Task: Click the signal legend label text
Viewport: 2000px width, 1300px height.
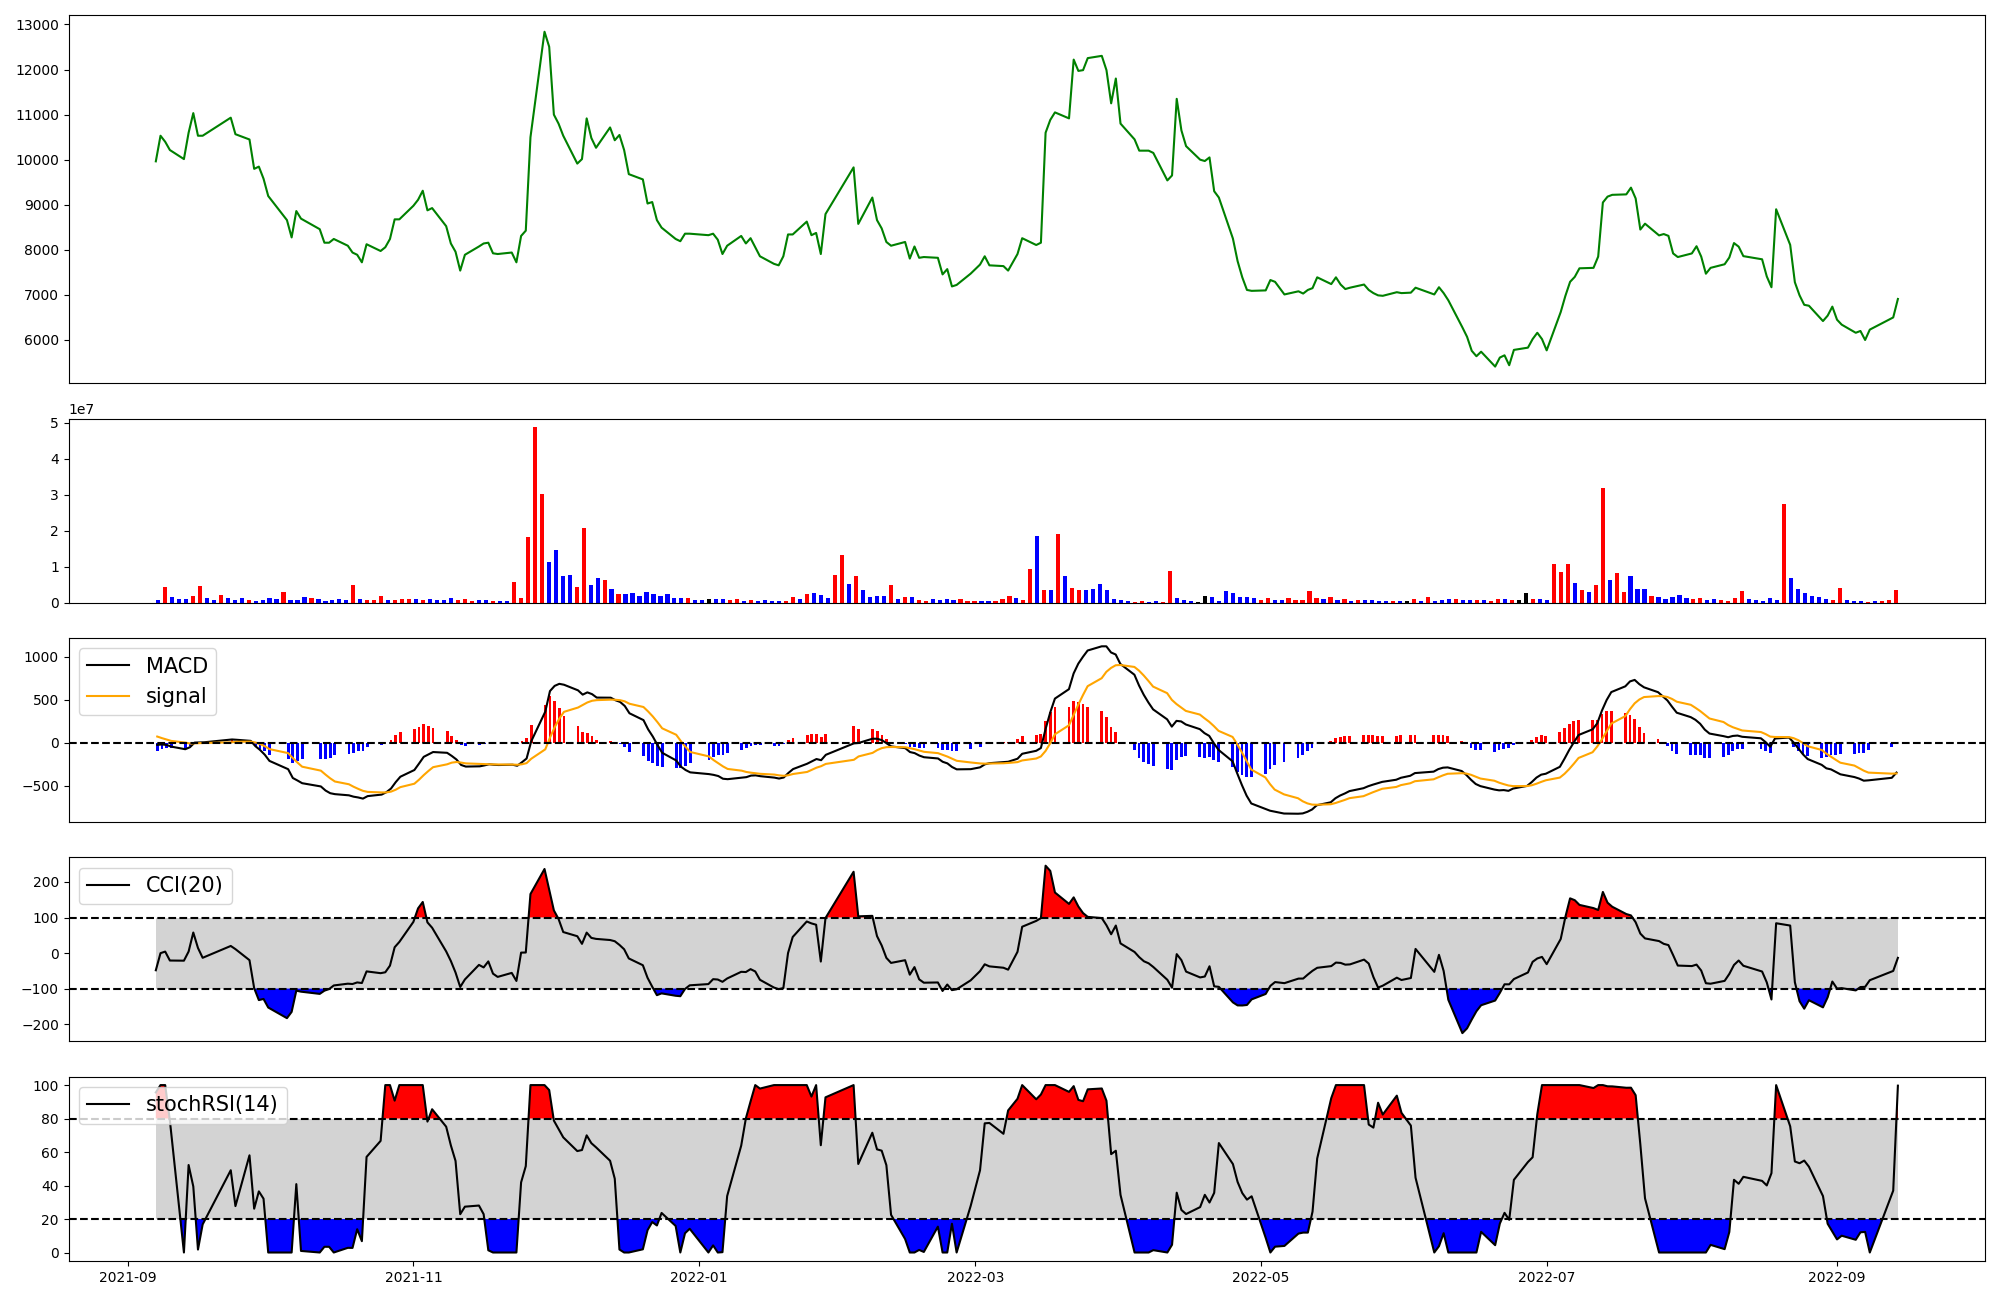Action: (176, 696)
